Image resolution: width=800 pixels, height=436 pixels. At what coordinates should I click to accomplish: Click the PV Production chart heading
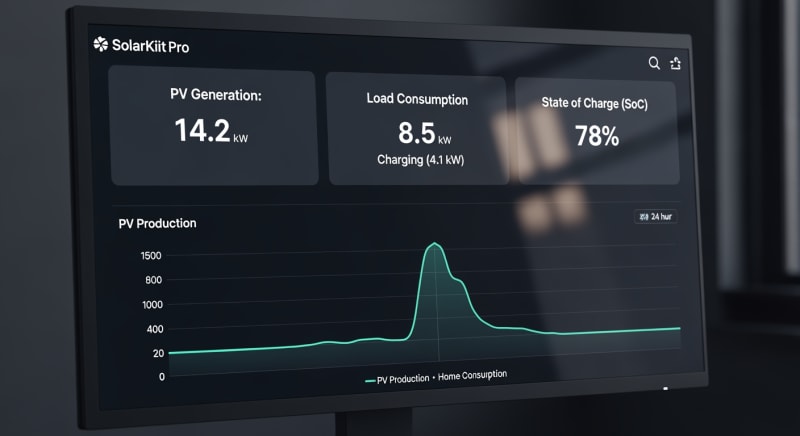(157, 223)
